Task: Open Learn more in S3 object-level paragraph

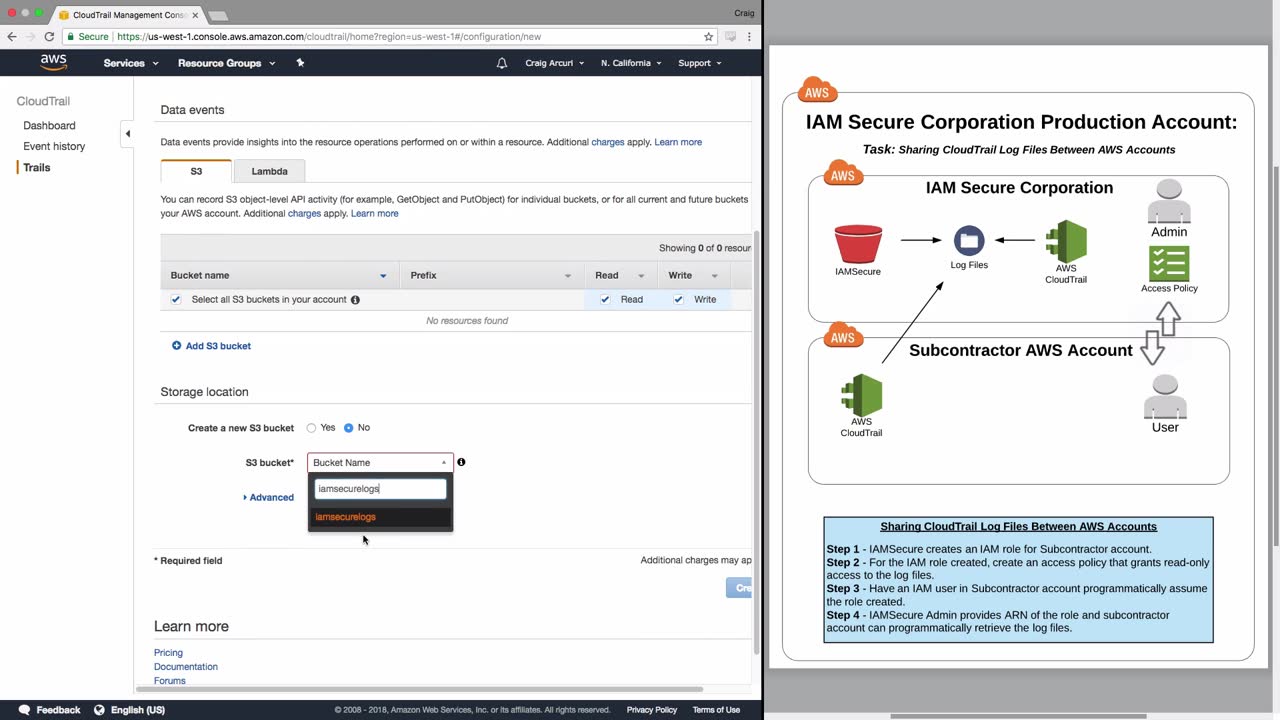Action: tap(374, 214)
